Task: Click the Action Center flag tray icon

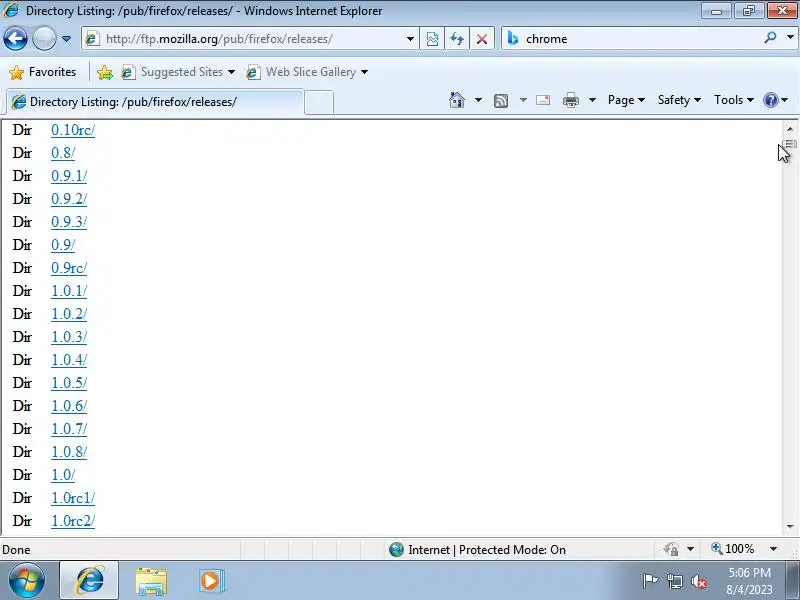Action: click(x=650, y=581)
